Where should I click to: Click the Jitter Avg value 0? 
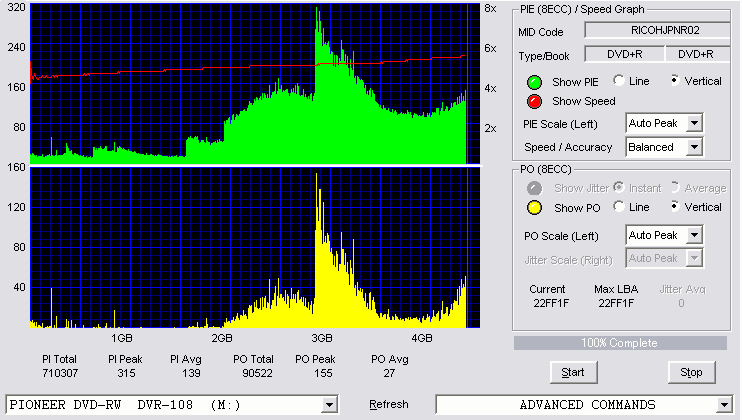point(681,303)
